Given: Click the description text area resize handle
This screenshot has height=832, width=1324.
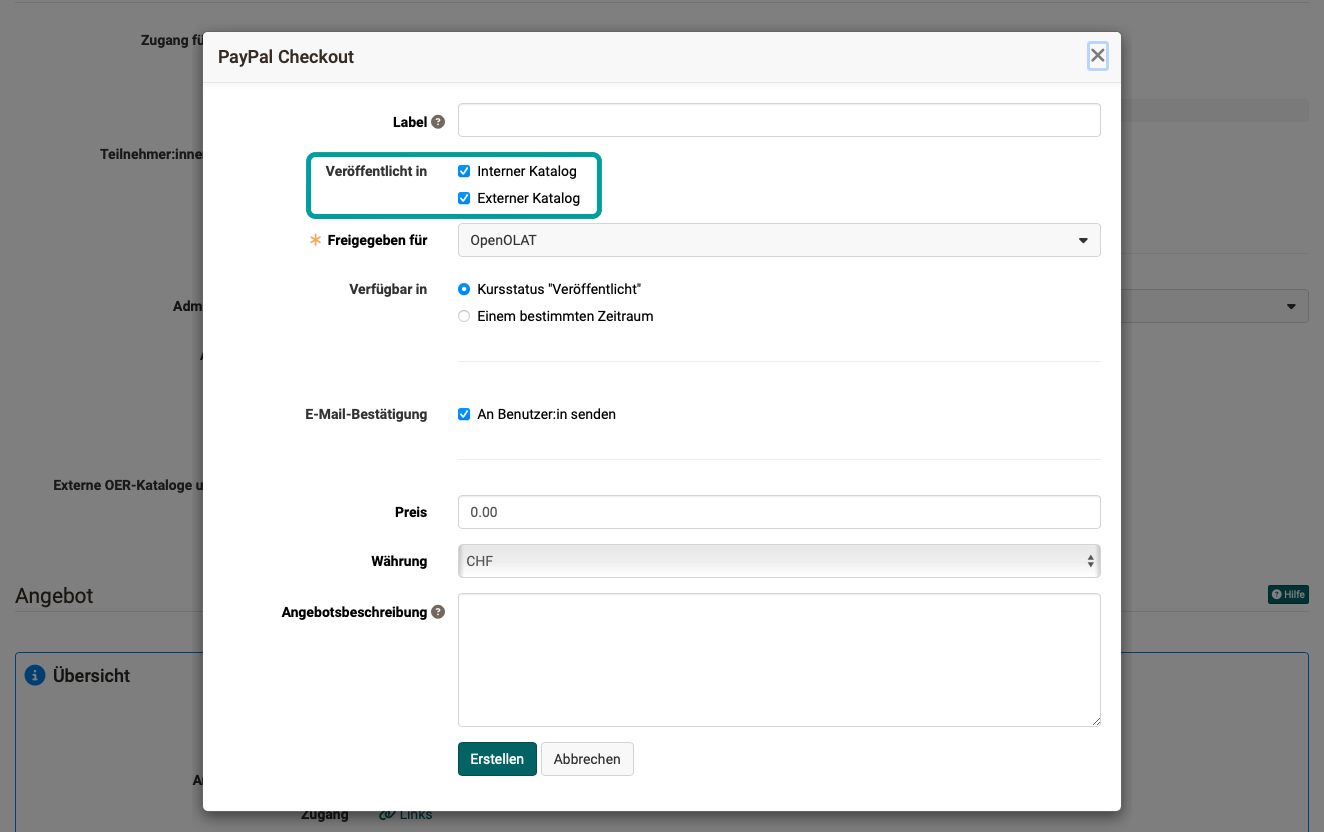Looking at the screenshot, I should (1095, 721).
